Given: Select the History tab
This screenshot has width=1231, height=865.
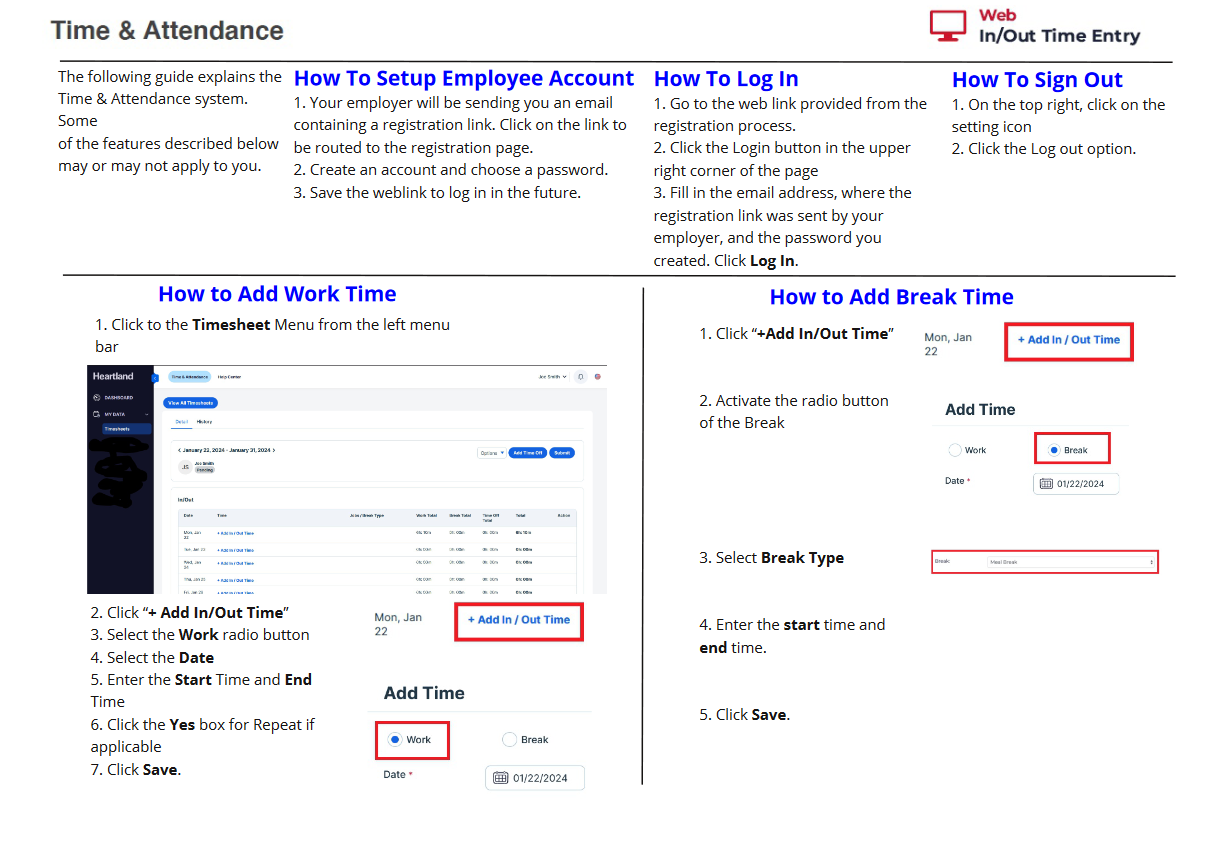Looking at the screenshot, I should [x=204, y=421].
